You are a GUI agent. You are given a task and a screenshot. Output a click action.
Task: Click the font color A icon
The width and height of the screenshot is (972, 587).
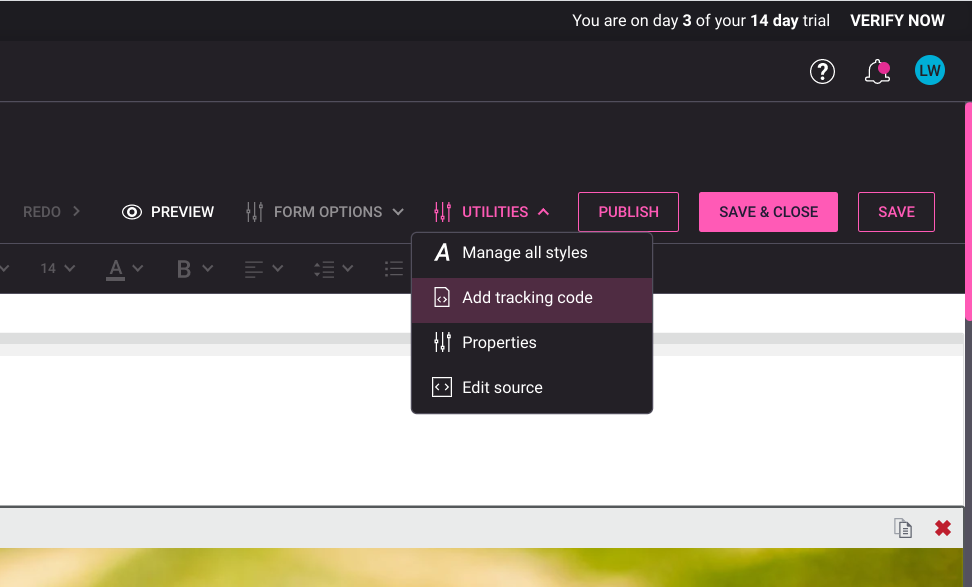pyautogui.click(x=115, y=269)
